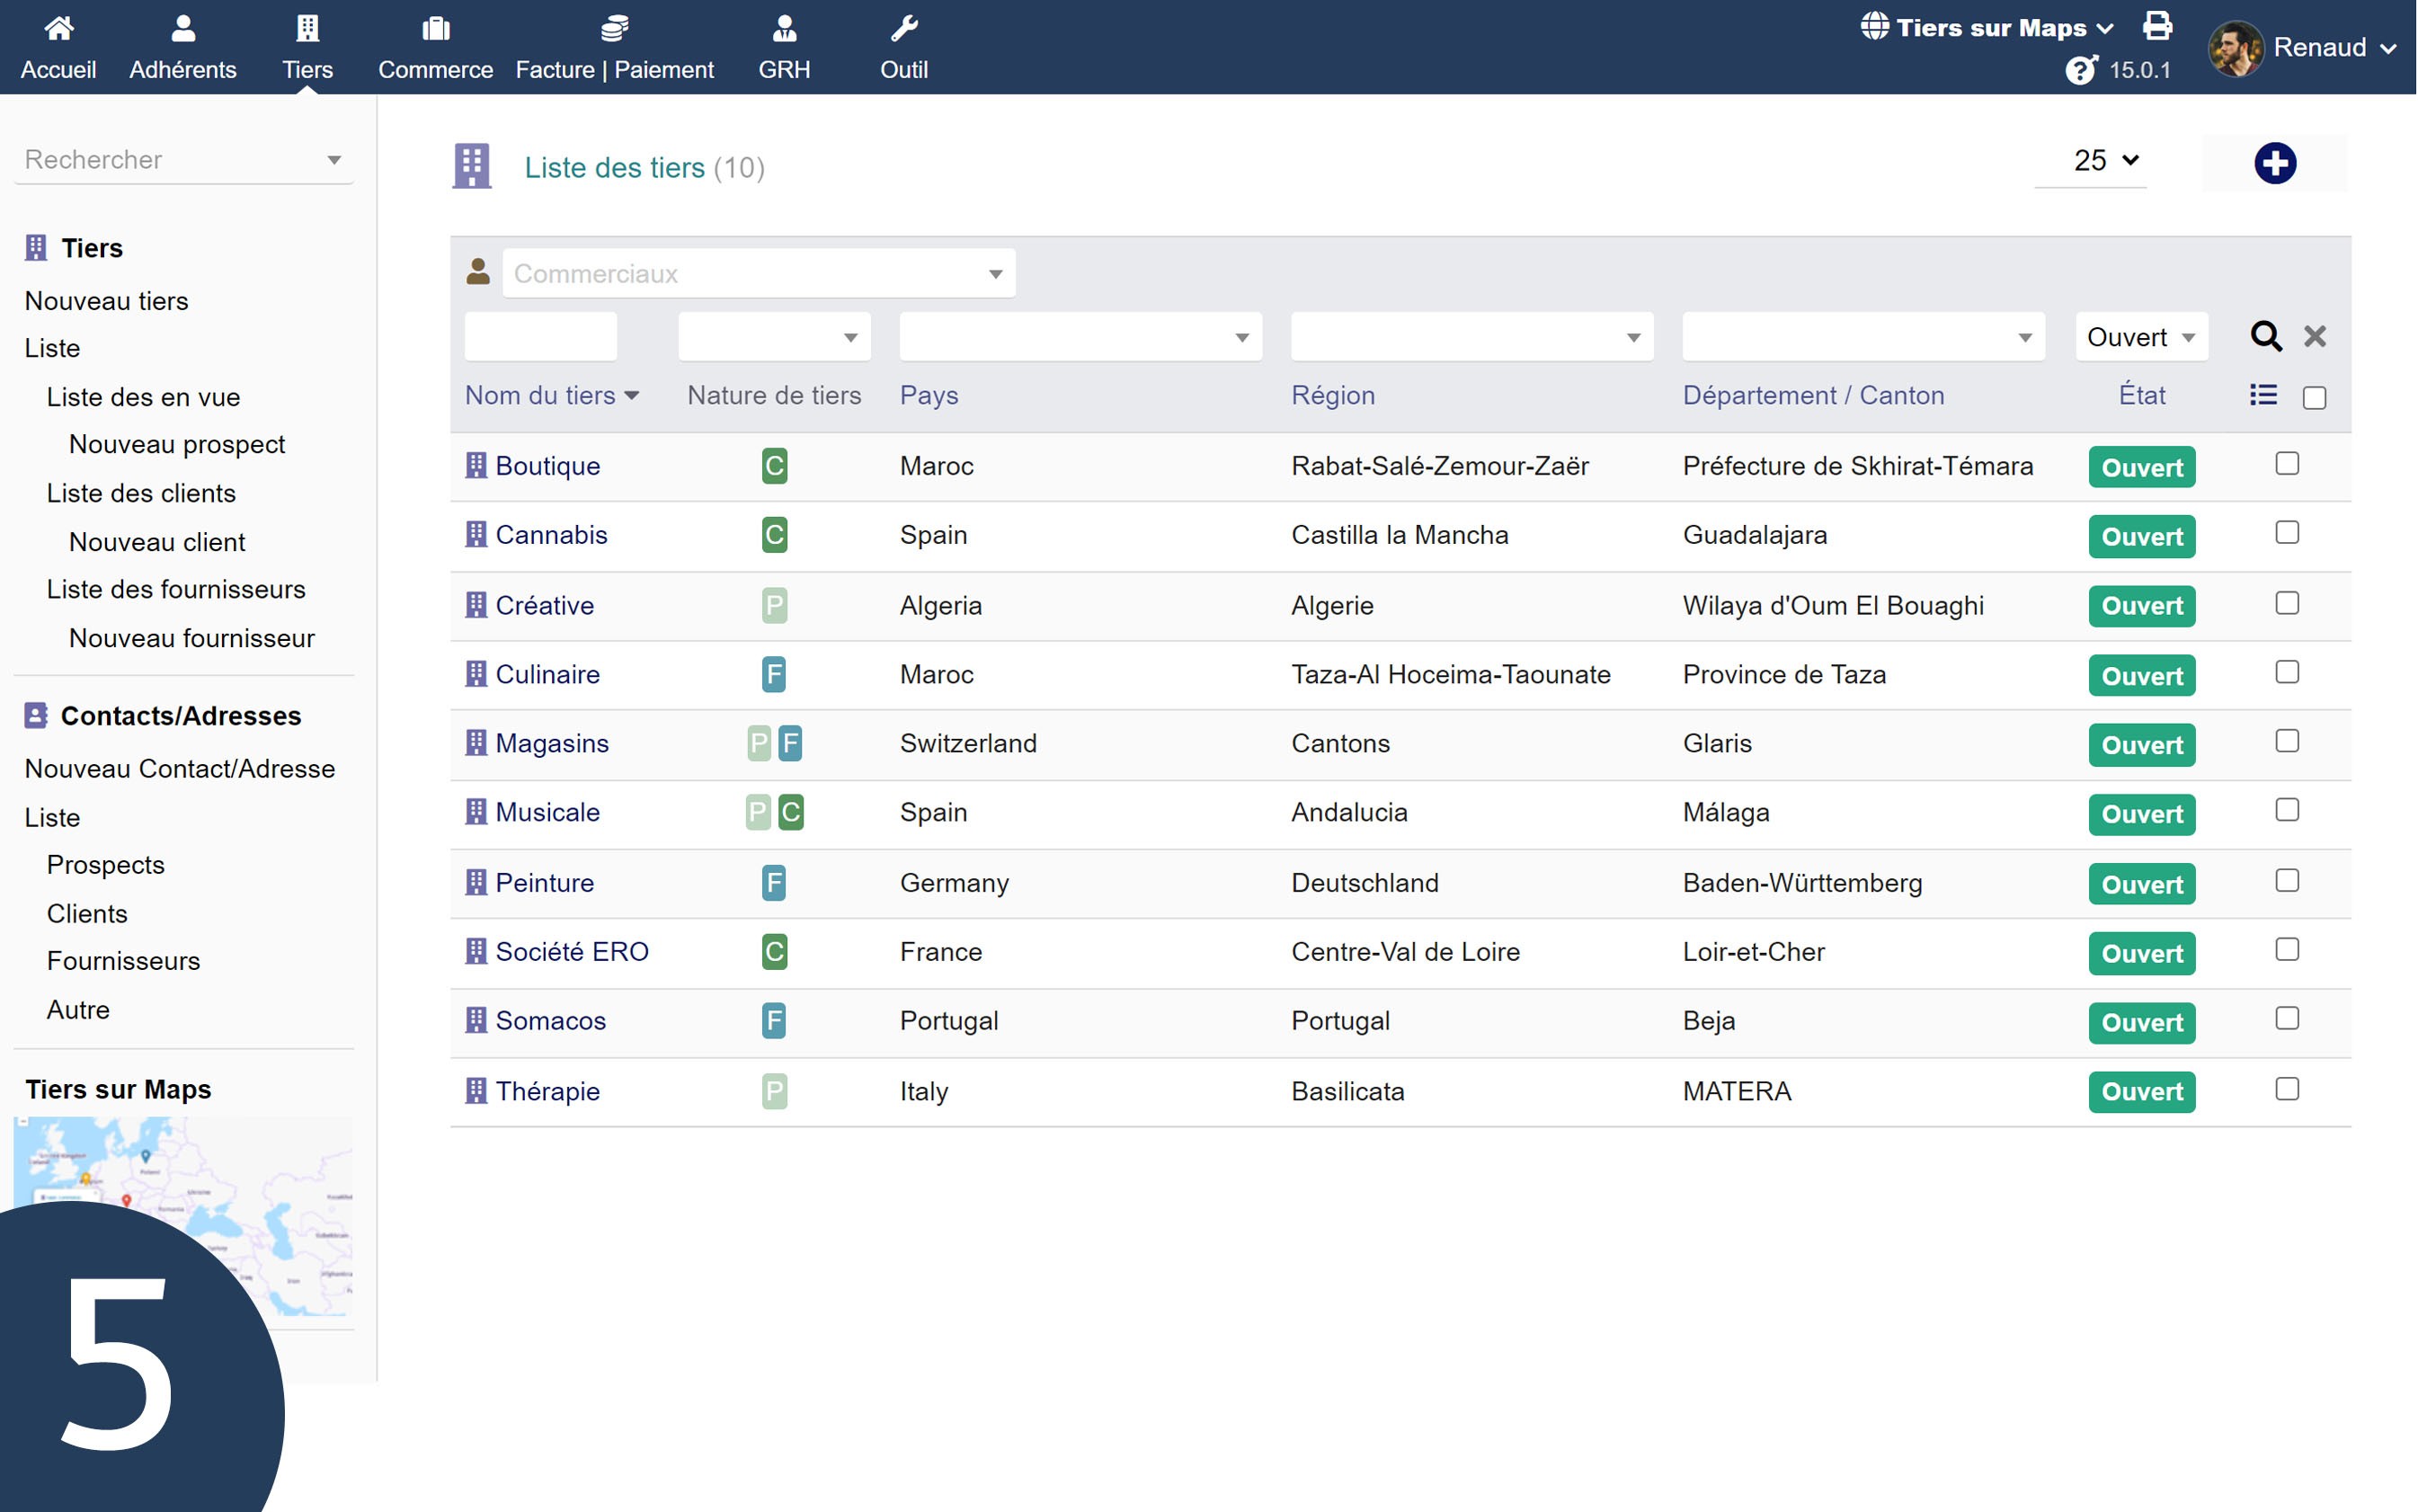The image size is (2418, 1512).
Task: Open the Cannabis tiers link
Action: coord(551,535)
